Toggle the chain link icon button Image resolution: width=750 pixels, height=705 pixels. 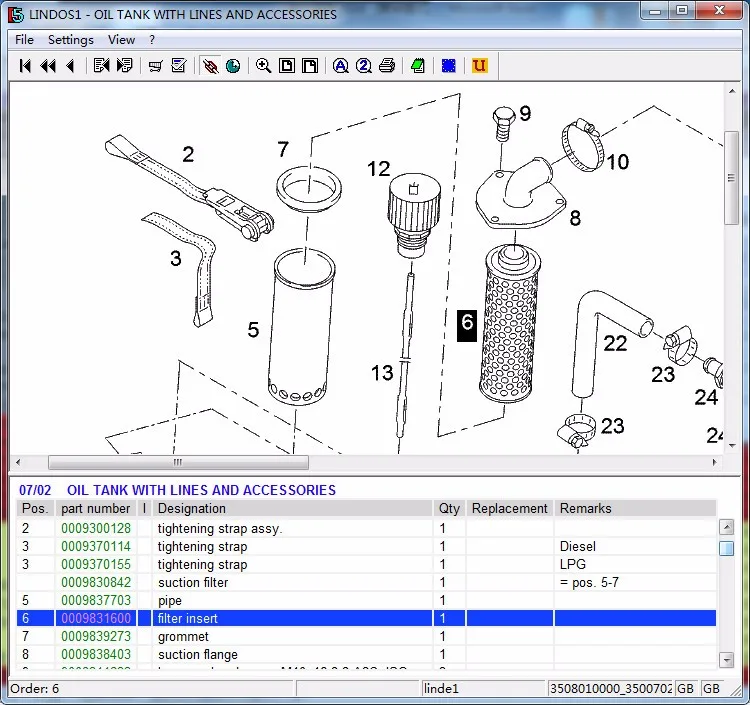pyautogui.click(x=210, y=66)
